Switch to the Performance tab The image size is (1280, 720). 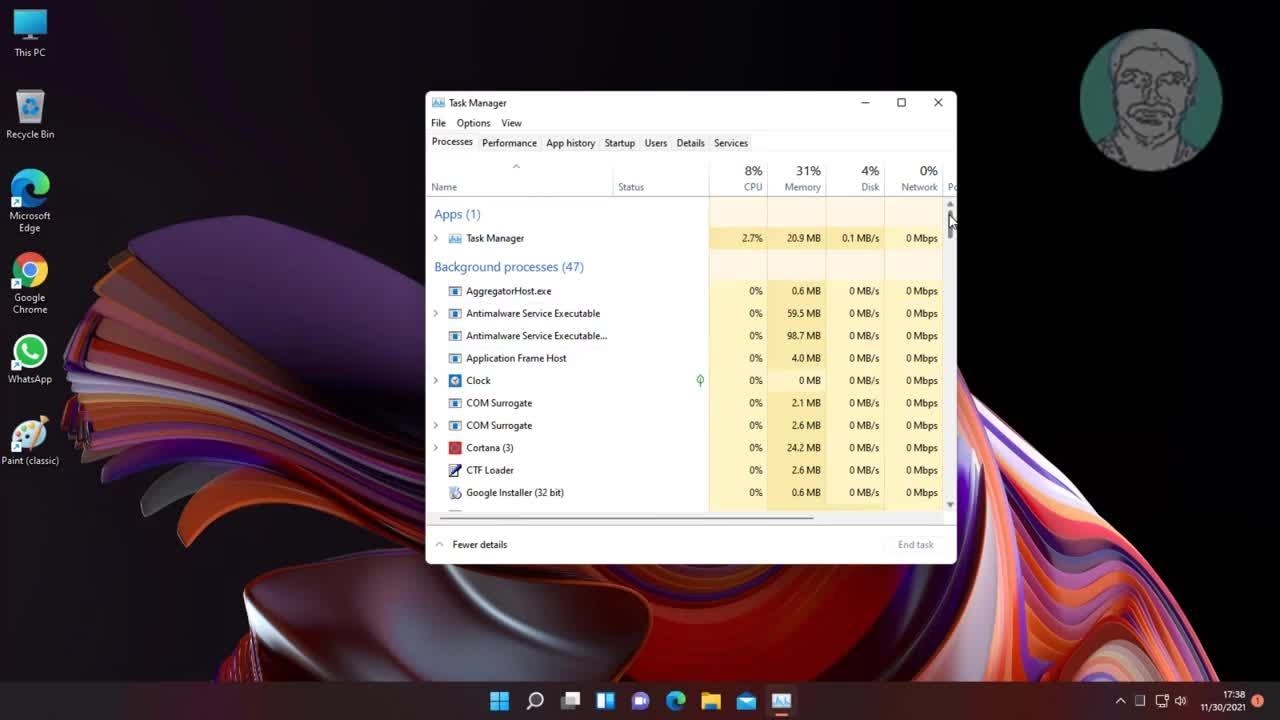(x=509, y=143)
